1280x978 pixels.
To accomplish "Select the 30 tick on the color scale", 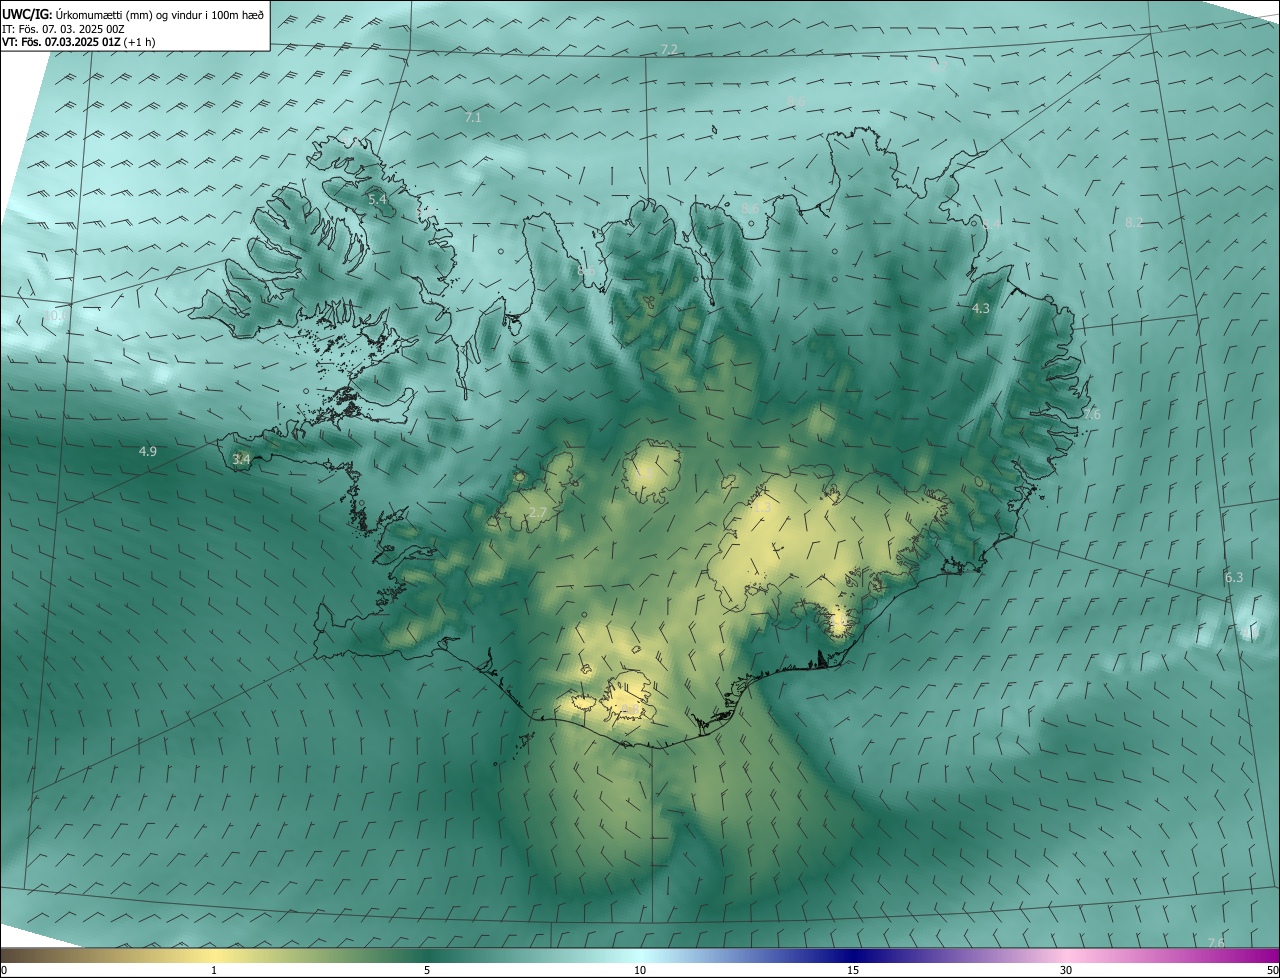I will 1066,970.
